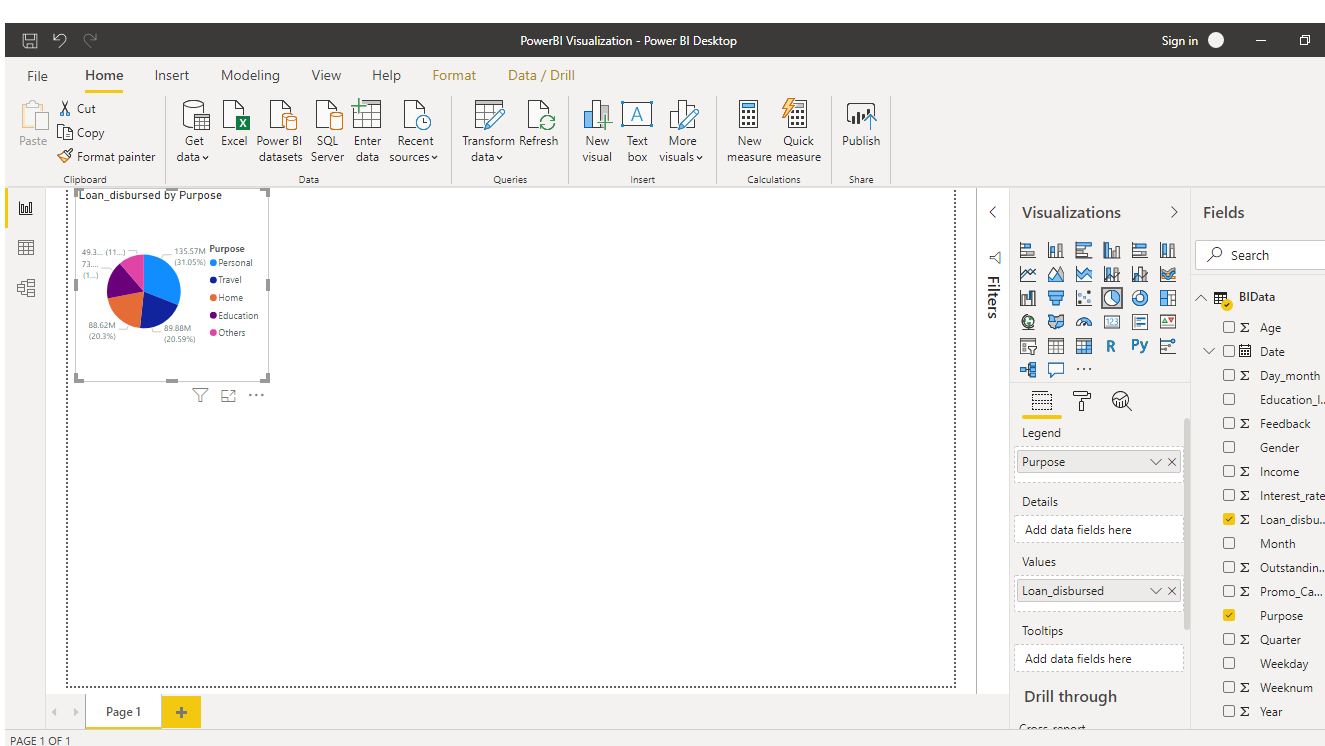The width and height of the screenshot is (1325, 746).
Task: Open the Analytics magnifier tab
Action: [x=1122, y=401]
